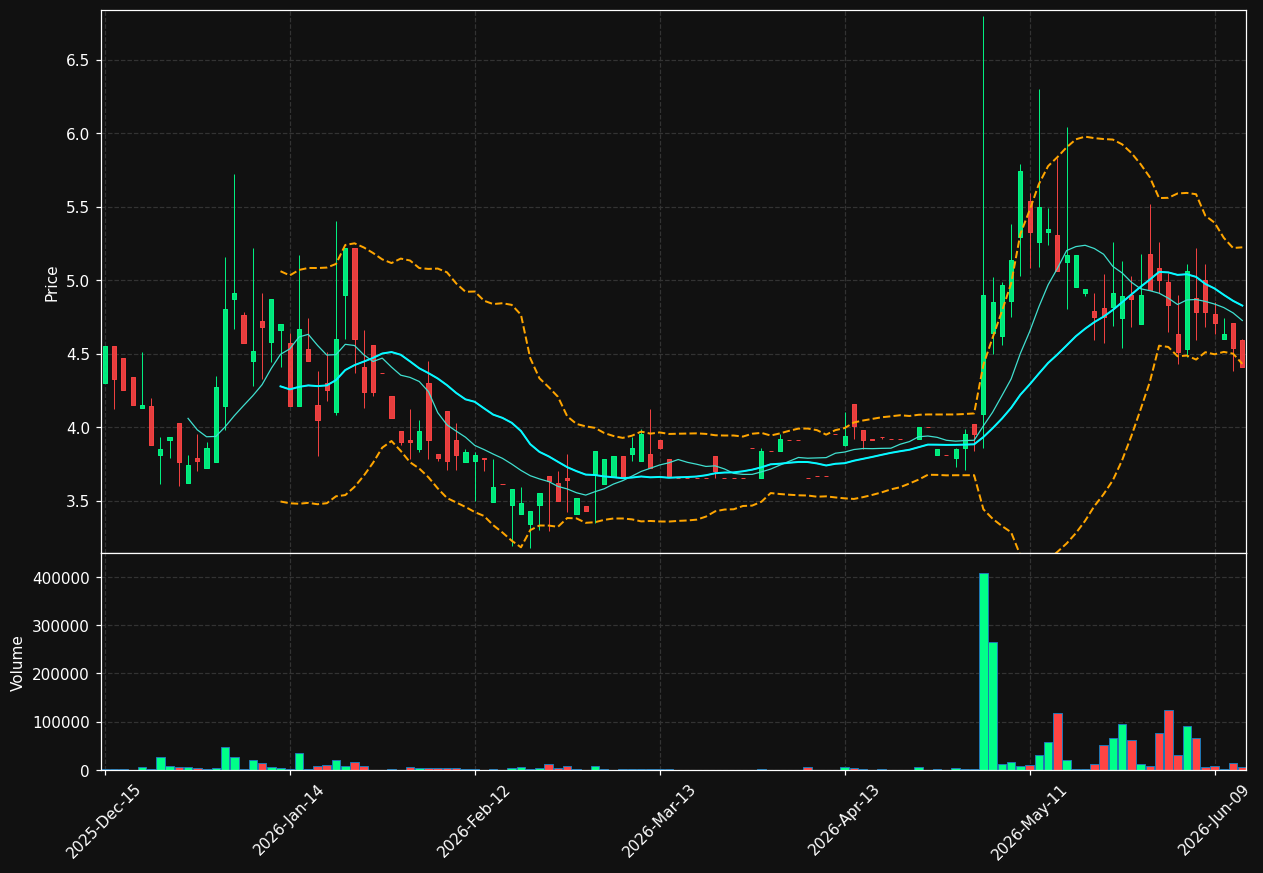Click the Price axis title
This screenshot has width=1263, height=873.
52,283
